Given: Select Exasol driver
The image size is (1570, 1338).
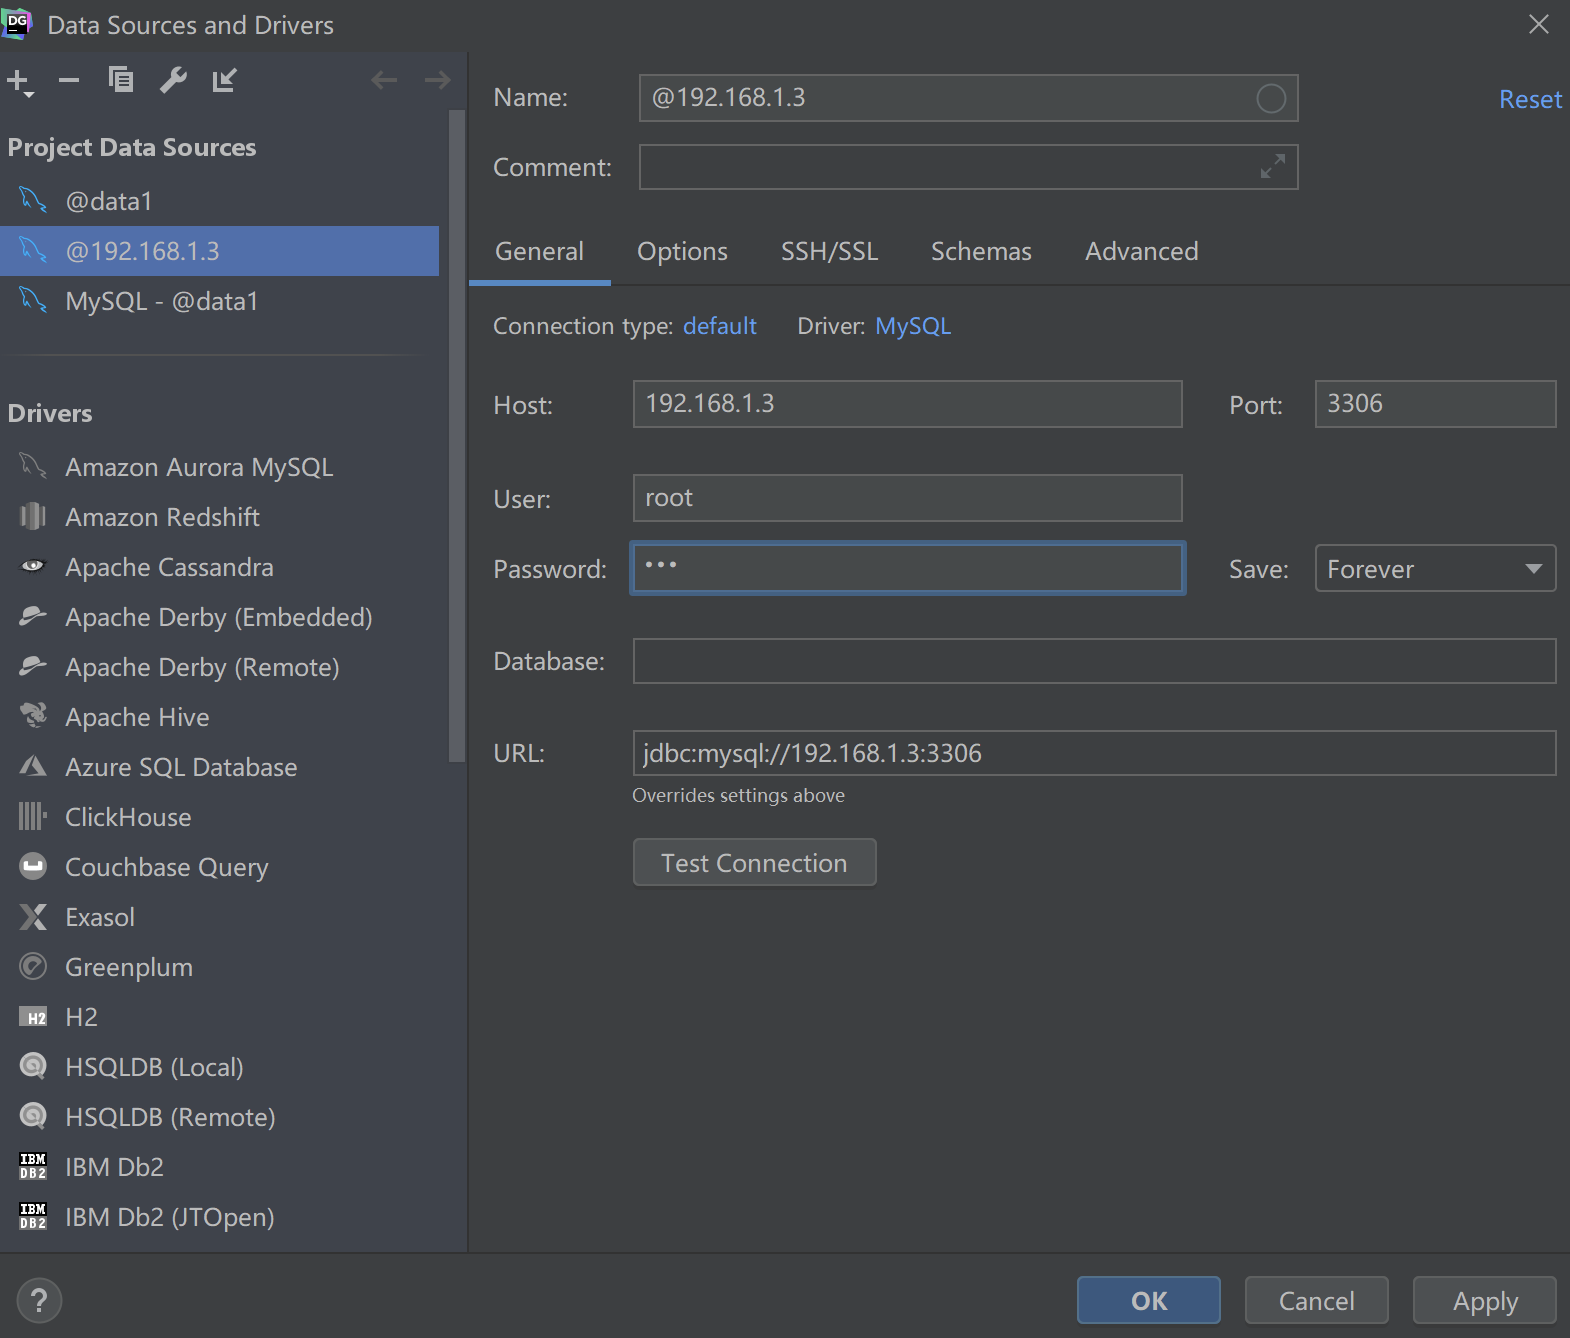Looking at the screenshot, I should click(220, 917).
